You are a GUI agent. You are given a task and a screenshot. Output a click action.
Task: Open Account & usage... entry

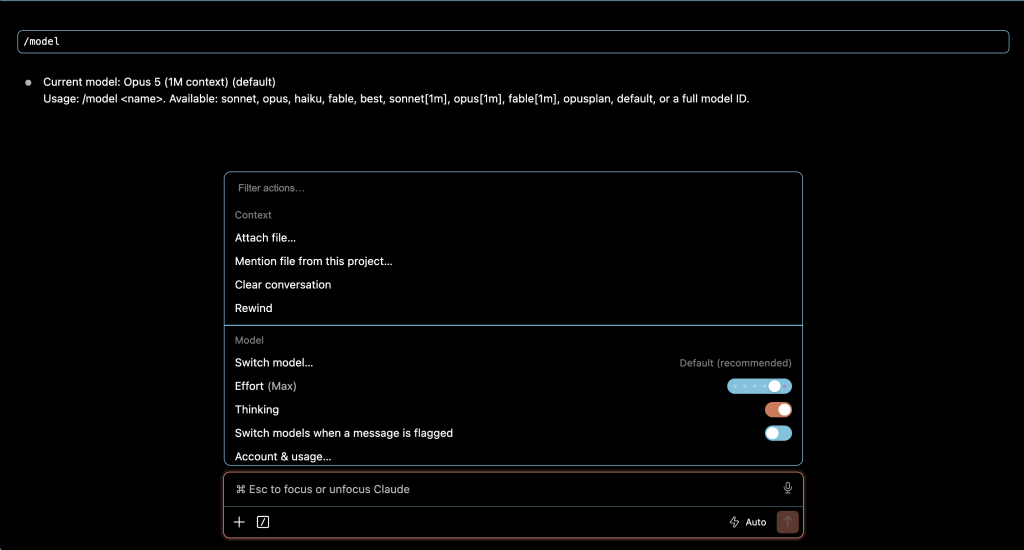(283, 457)
